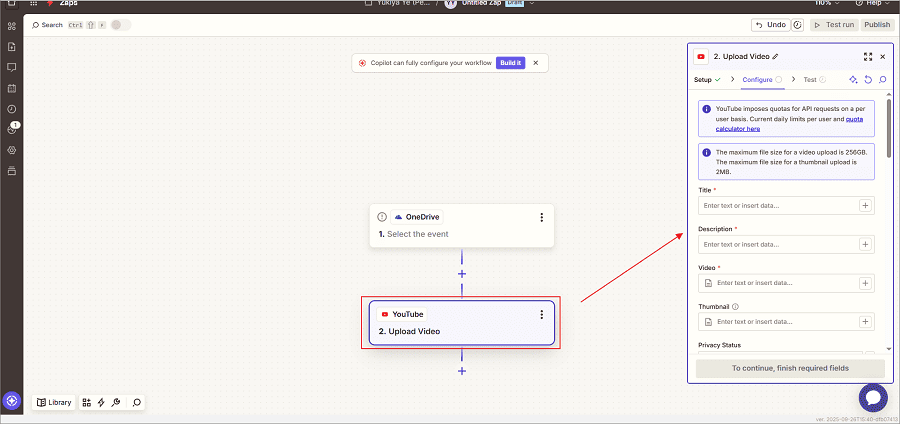Insert data with plus button in Video

(x=865, y=283)
